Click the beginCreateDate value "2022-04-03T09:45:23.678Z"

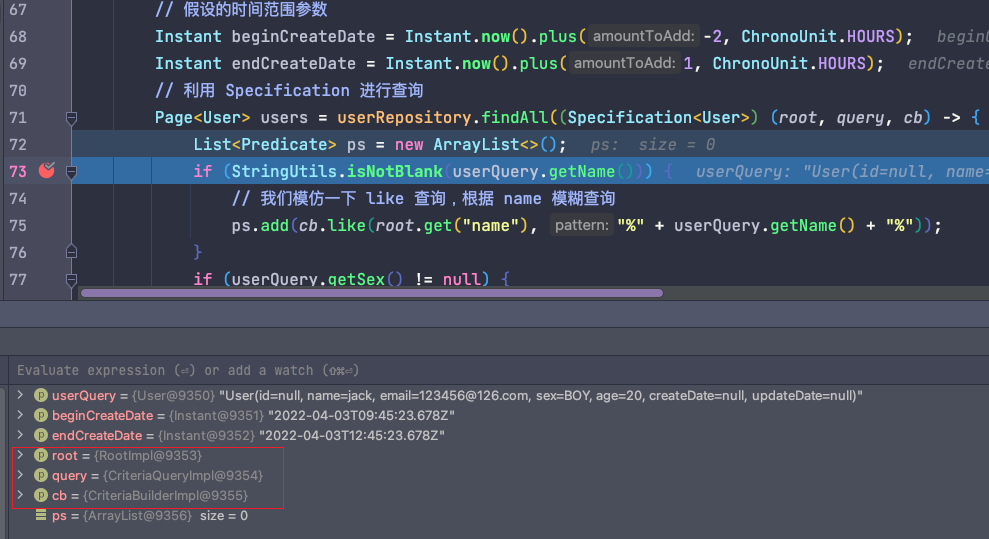click(361, 415)
